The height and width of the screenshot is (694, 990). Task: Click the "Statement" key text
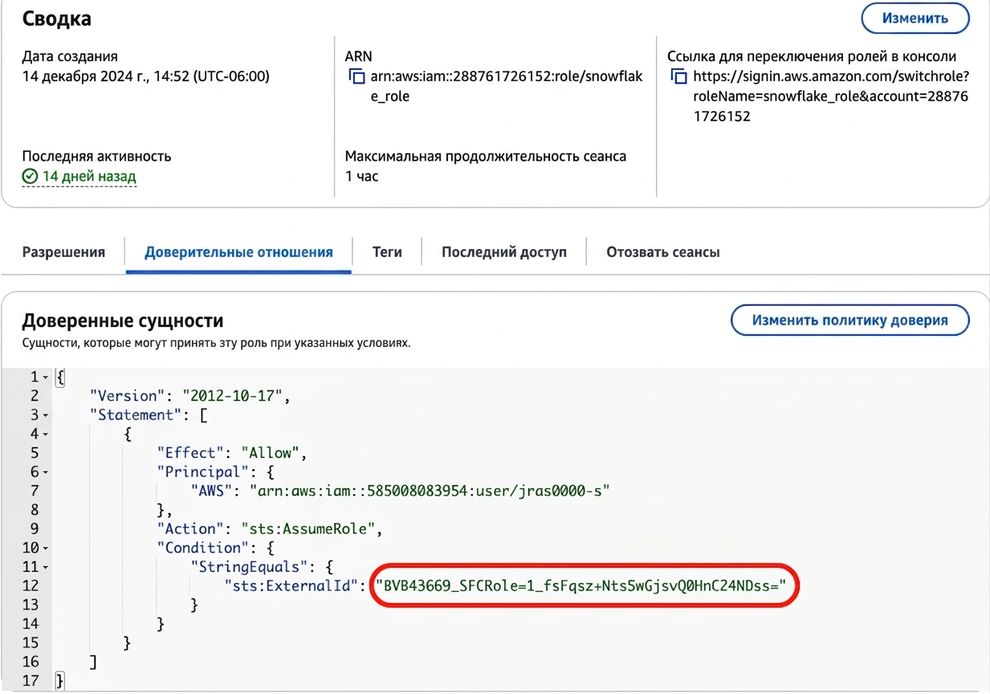coord(136,415)
